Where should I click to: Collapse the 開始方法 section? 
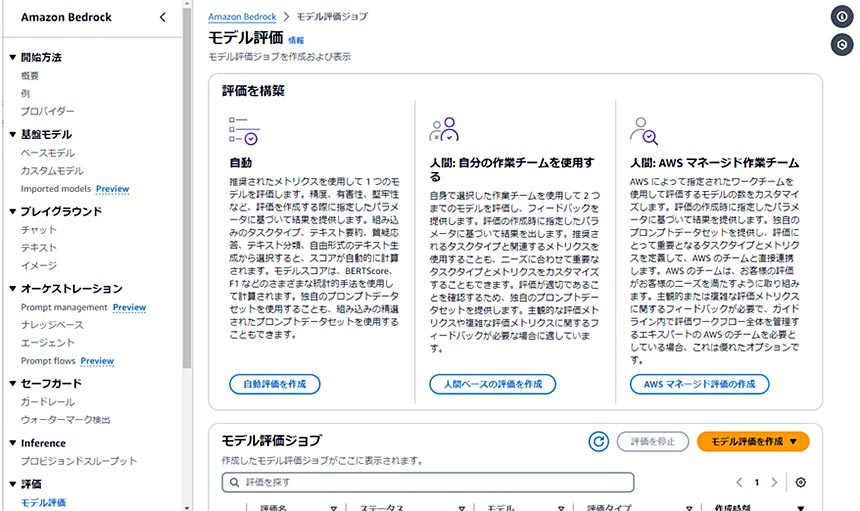13,57
